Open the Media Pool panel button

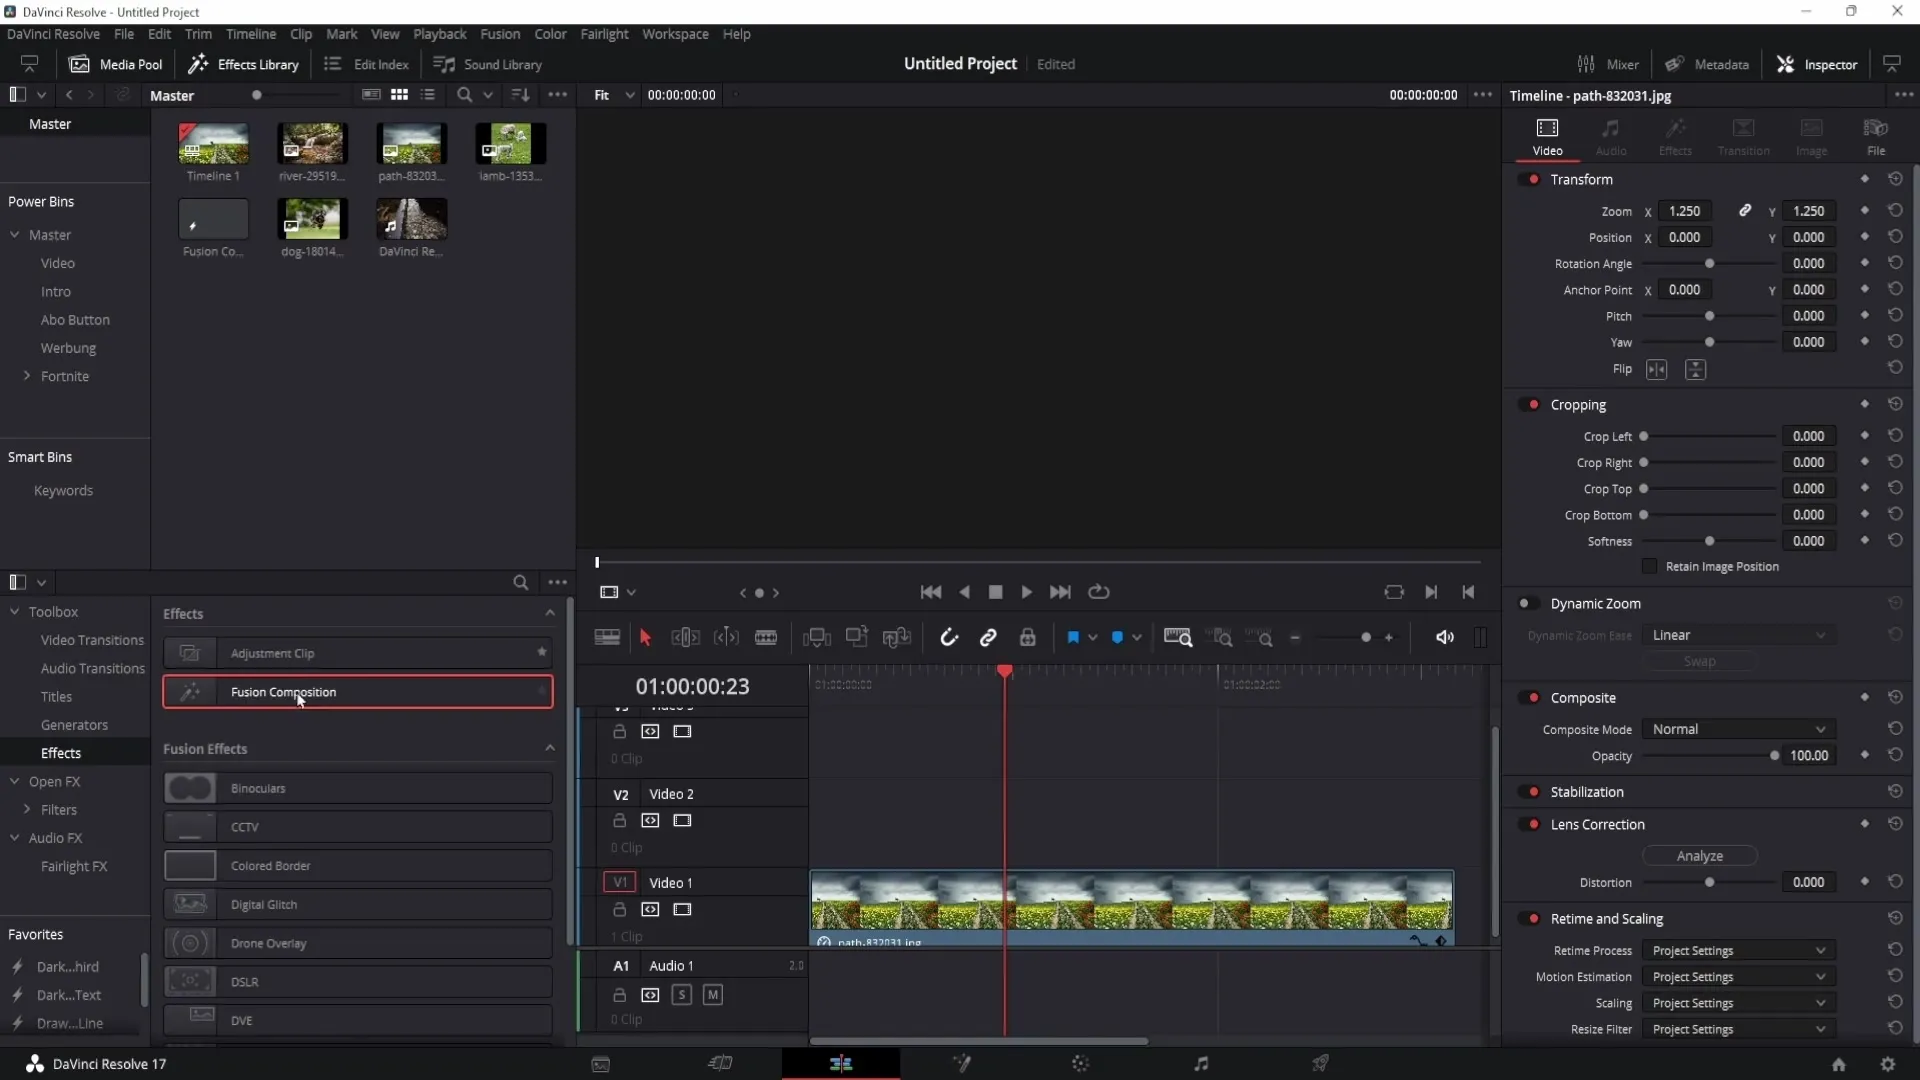pyautogui.click(x=115, y=64)
